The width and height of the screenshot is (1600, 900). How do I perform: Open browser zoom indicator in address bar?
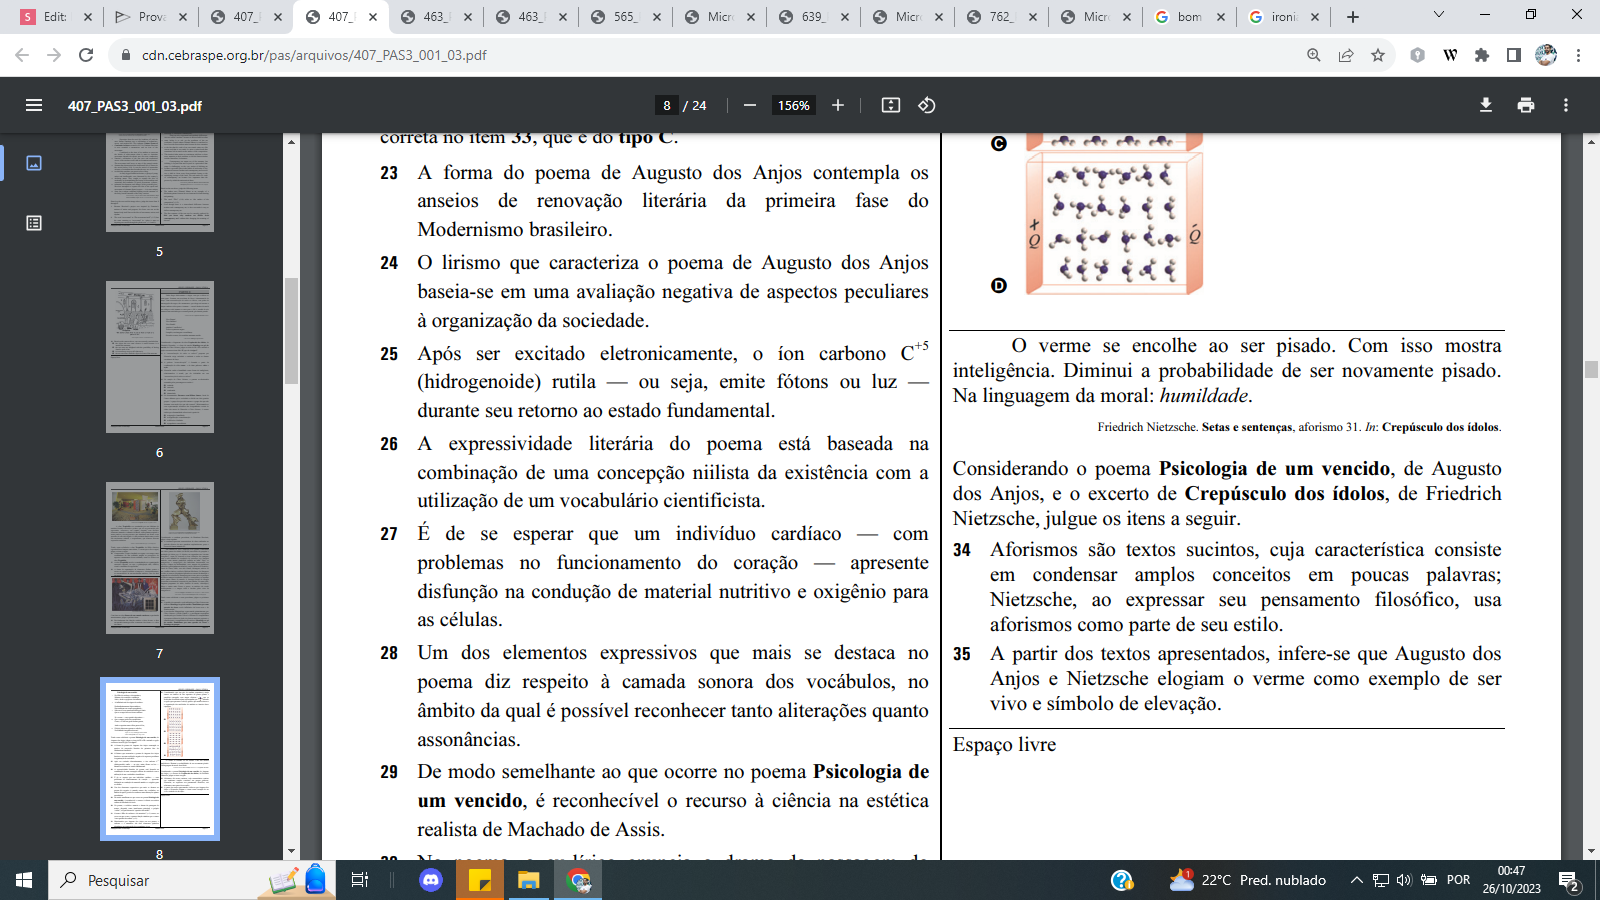(1314, 55)
